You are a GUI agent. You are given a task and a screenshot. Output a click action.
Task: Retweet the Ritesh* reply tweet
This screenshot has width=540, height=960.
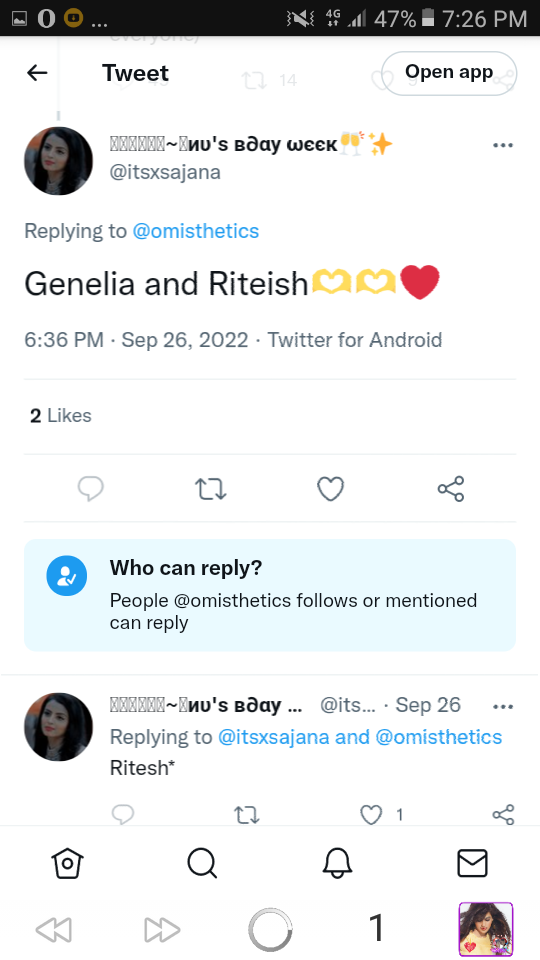[247, 814]
